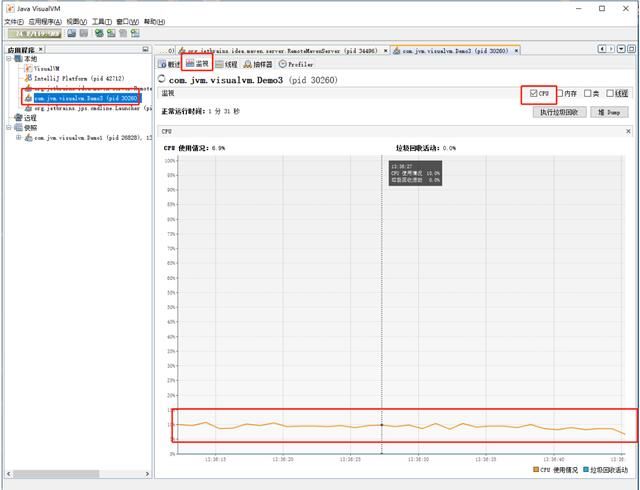640x490 pixels.
Task: Open the VisualVM node icon in tree
Action: coord(28,69)
